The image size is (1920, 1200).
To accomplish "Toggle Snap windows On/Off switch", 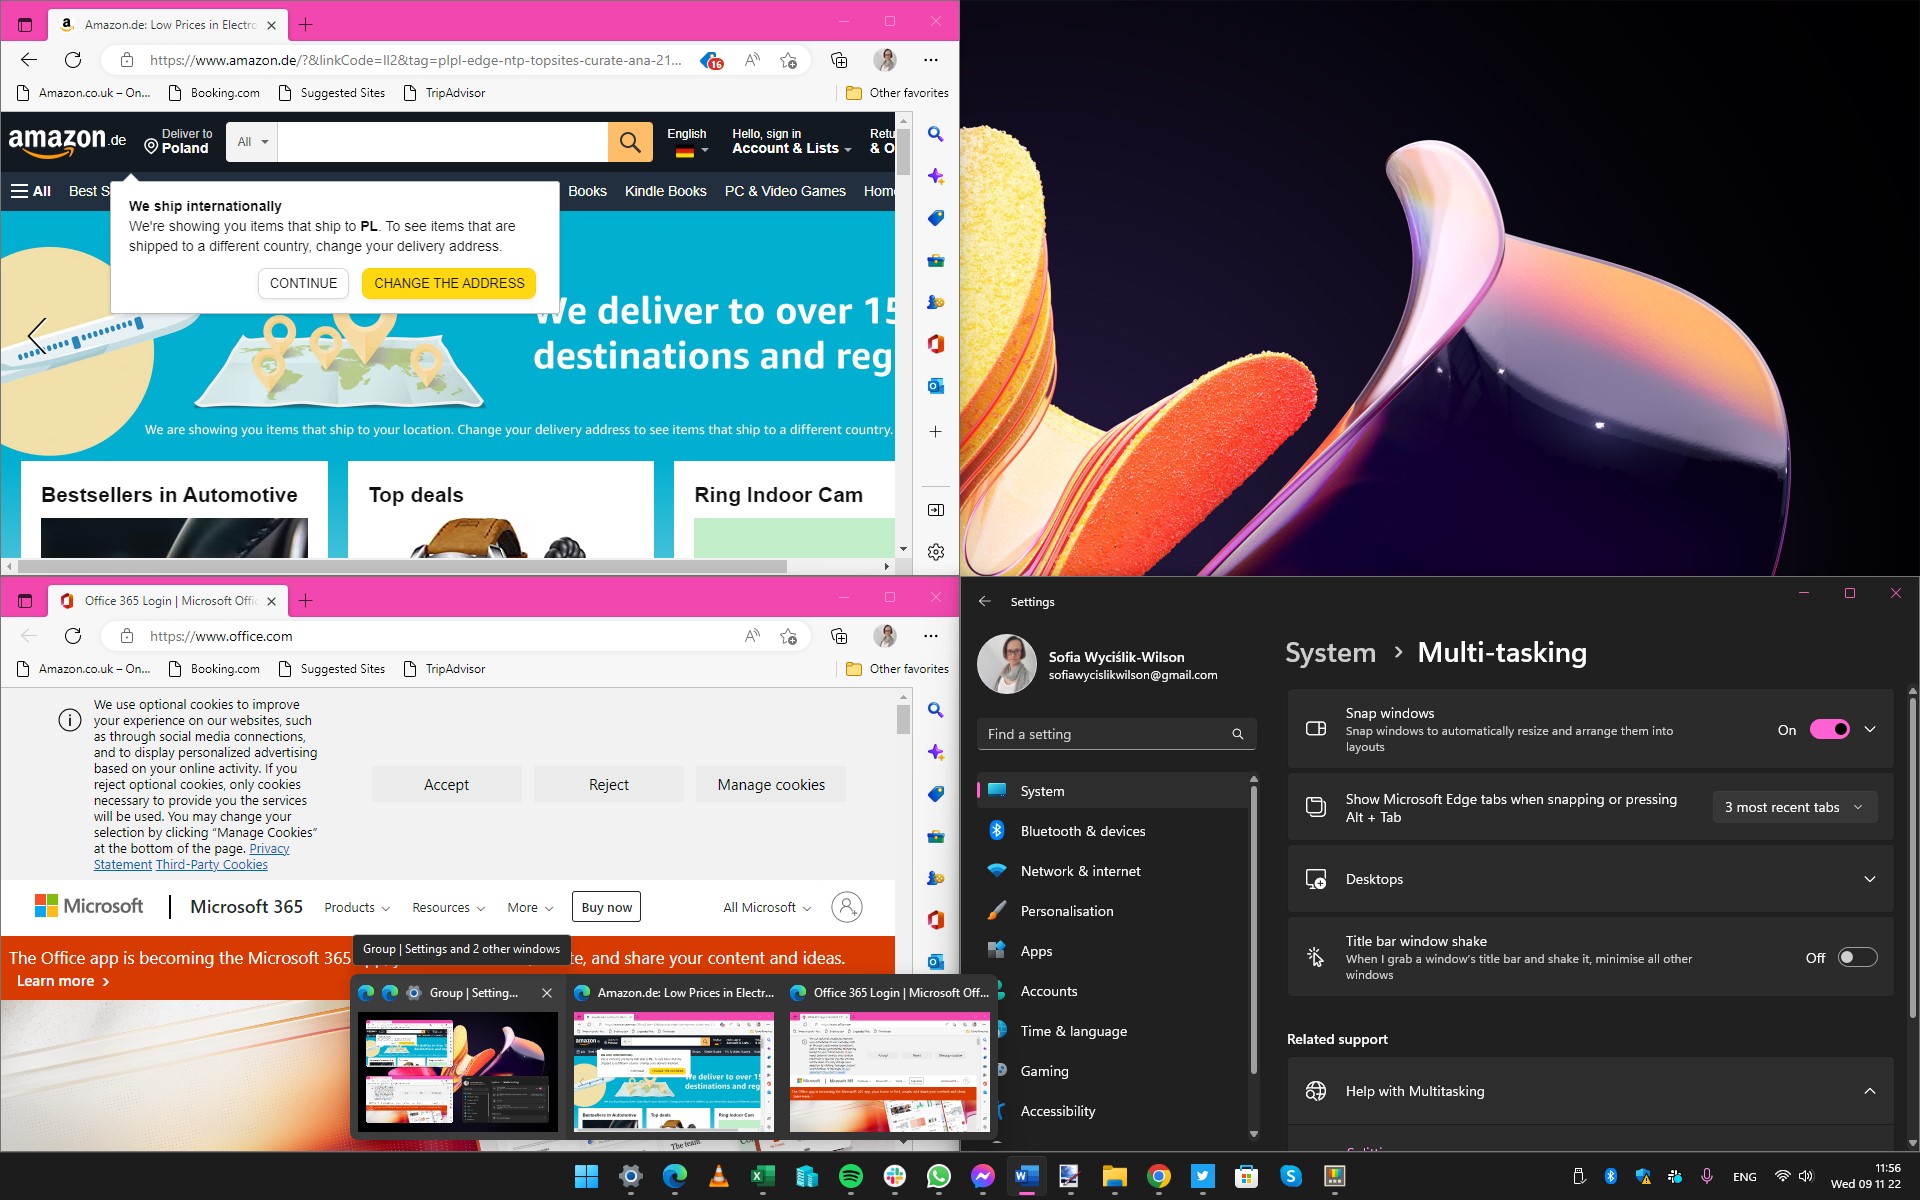I will (1827, 729).
